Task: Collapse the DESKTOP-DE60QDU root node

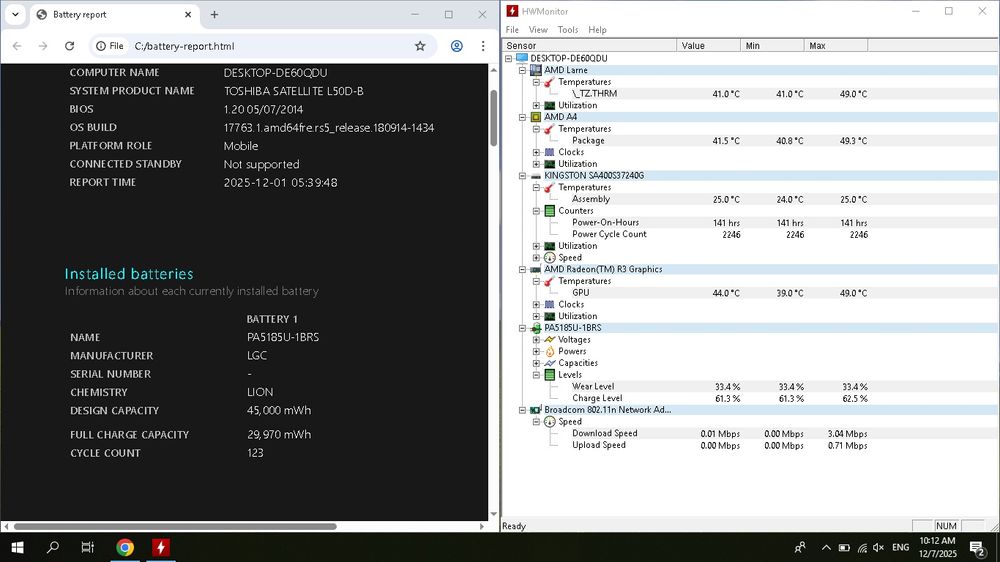Action: (x=509, y=58)
